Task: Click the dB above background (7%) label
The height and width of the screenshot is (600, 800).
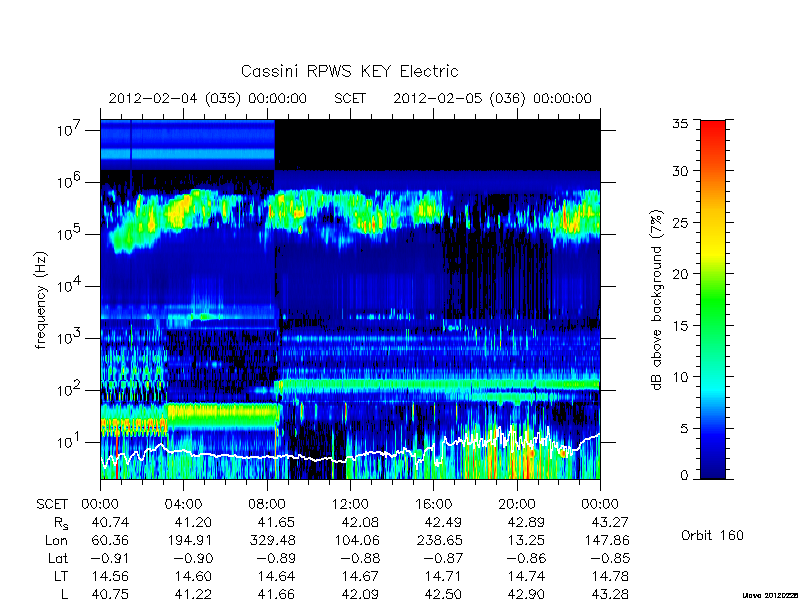Action: click(657, 300)
